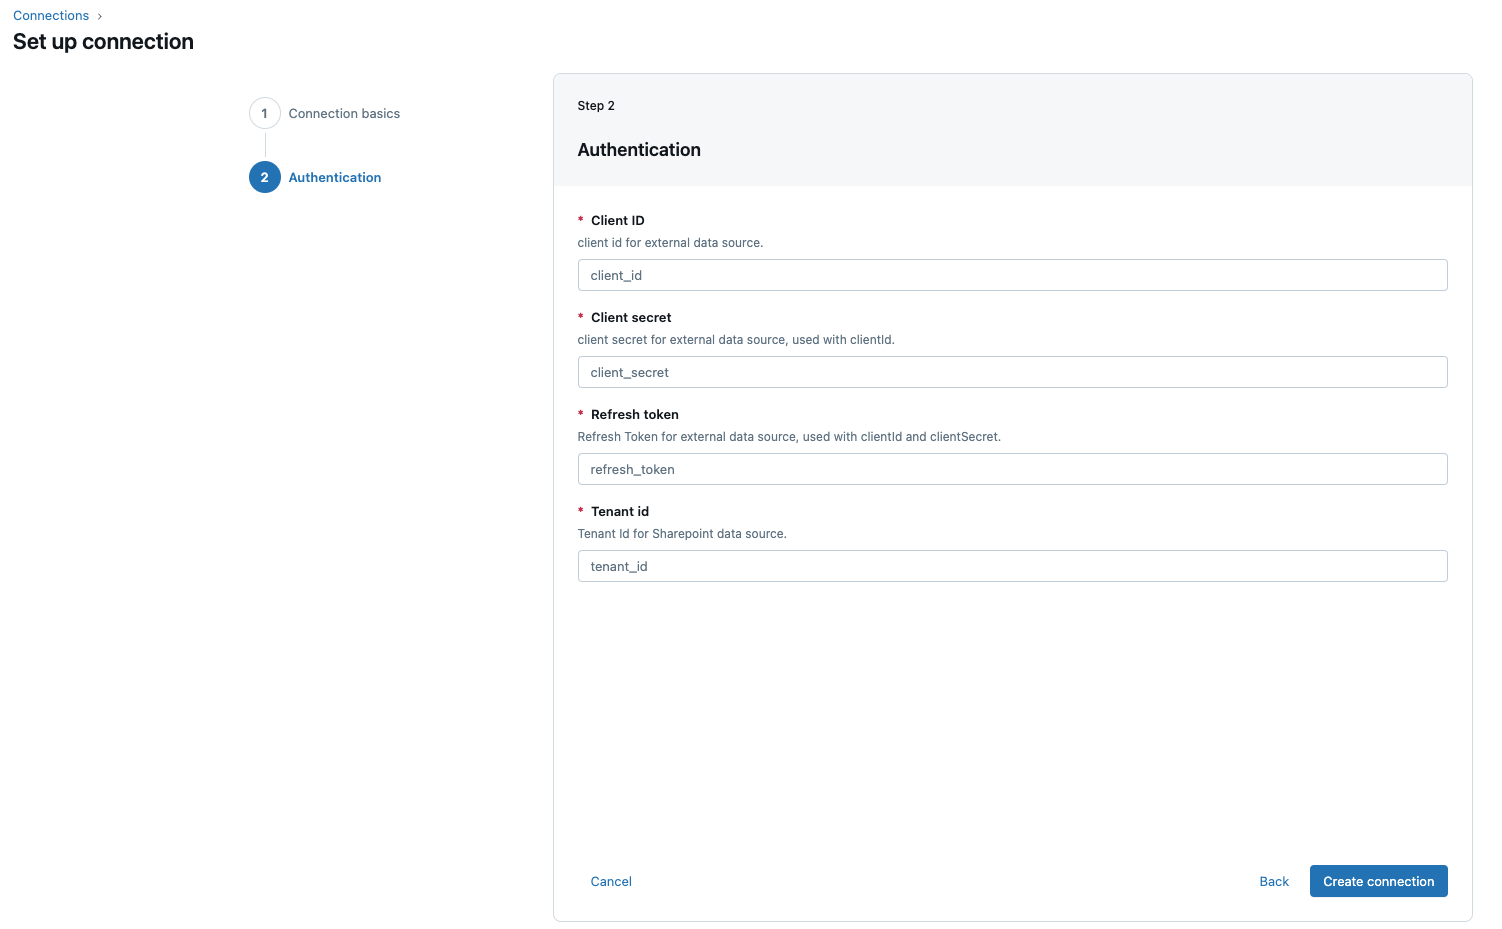Click the breadcrumb chevron after Connections
Screen dimensions: 1502x929
pyautogui.click(x=100, y=15)
